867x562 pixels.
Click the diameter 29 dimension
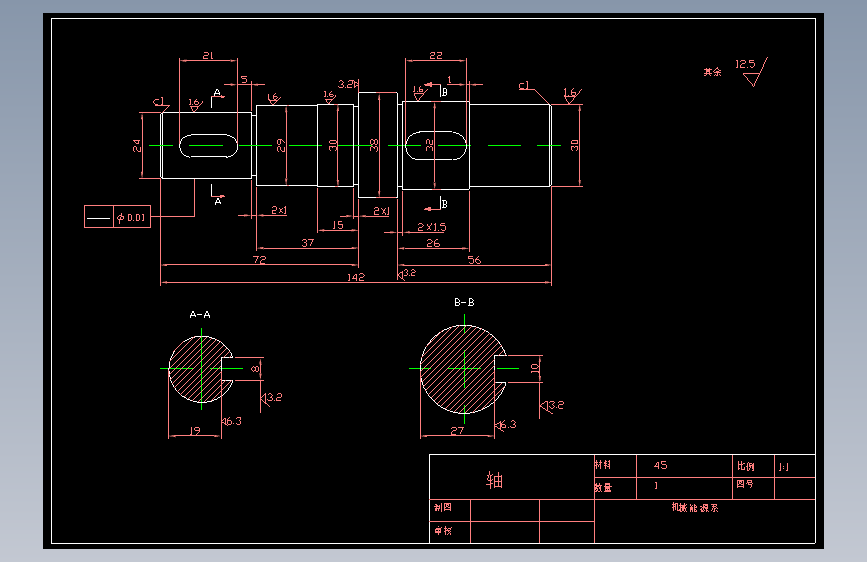281,145
